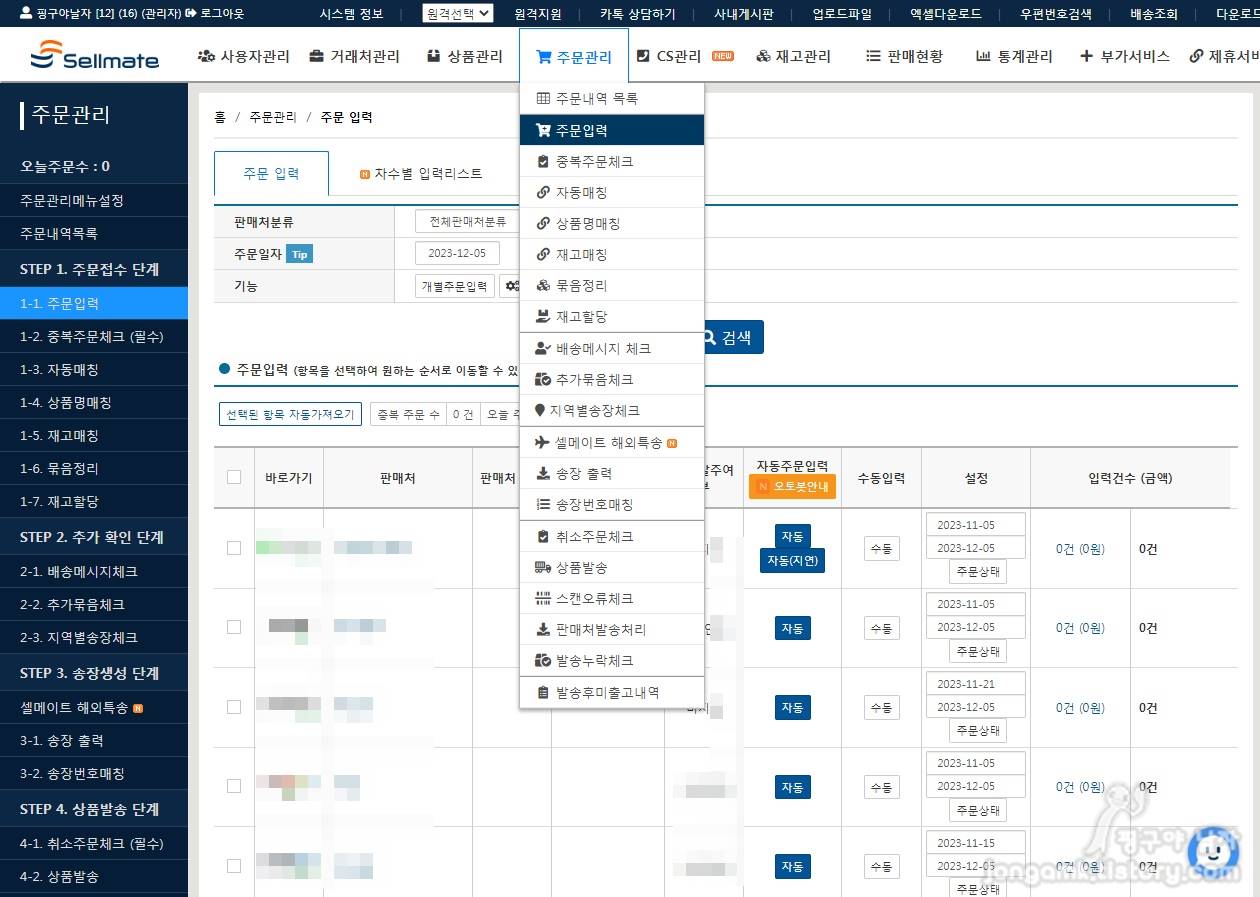Viewport: 1260px width, 897px height.
Task: Select 재고할당 in dropdown menu
Action: point(612,316)
